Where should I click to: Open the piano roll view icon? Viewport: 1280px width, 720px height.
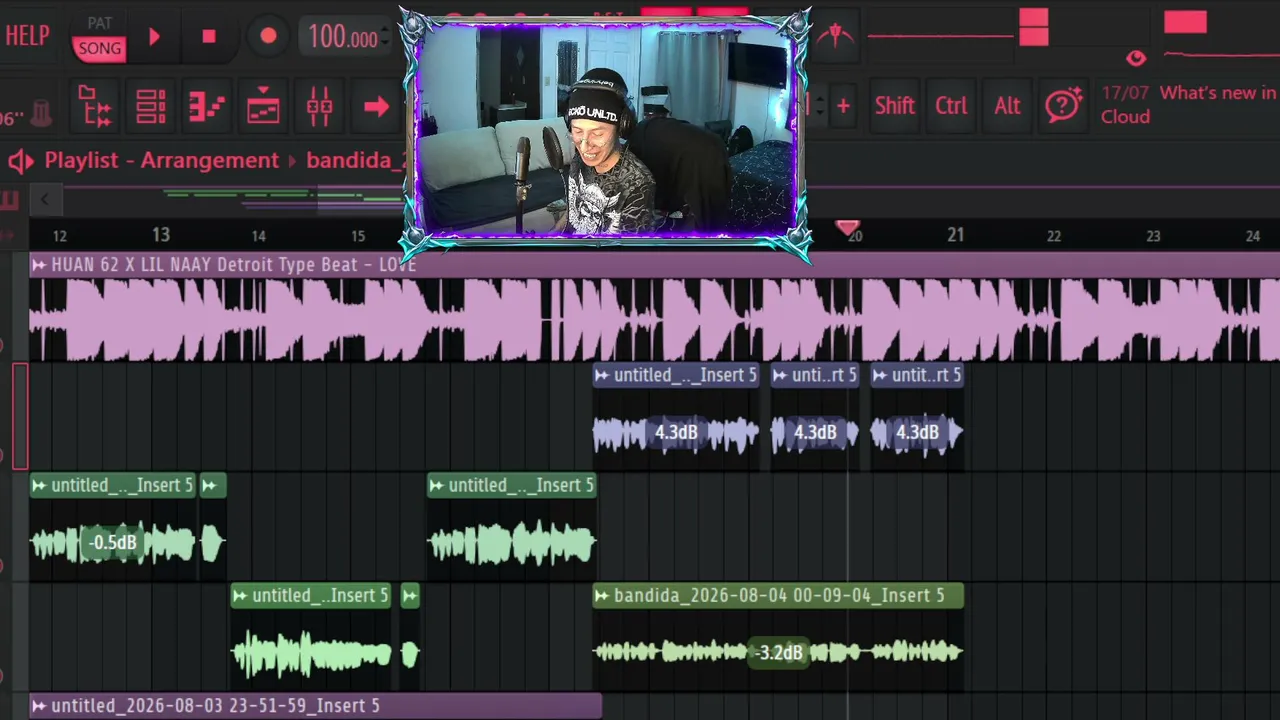click(207, 106)
